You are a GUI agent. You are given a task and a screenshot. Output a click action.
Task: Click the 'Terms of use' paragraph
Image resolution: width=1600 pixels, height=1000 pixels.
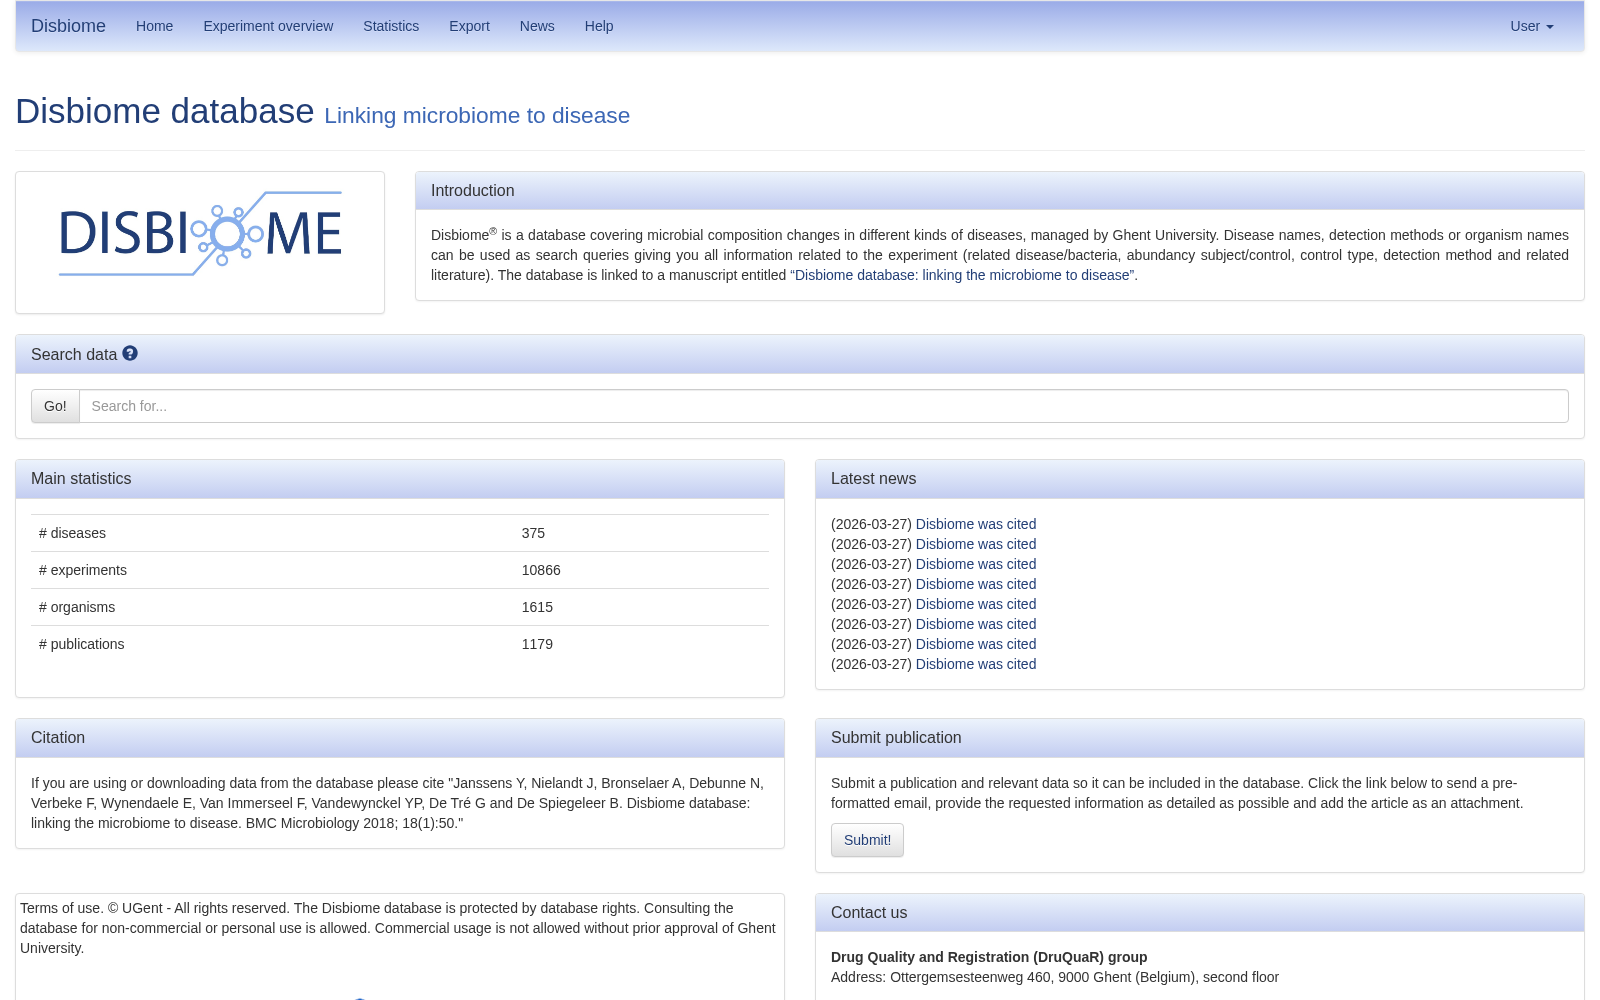tap(399, 928)
